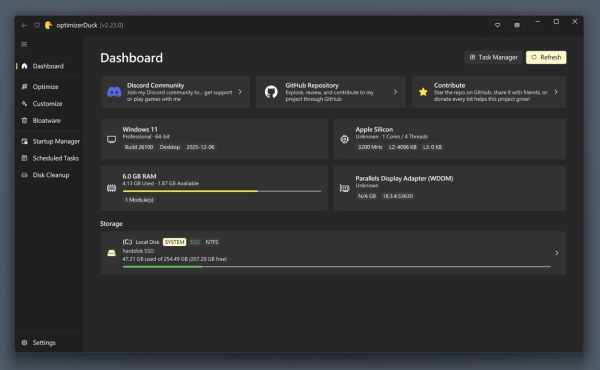Screen dimensions: 600x370
Task: Click the 2025-12-06 date tag
Action: [x=200, y=147]
